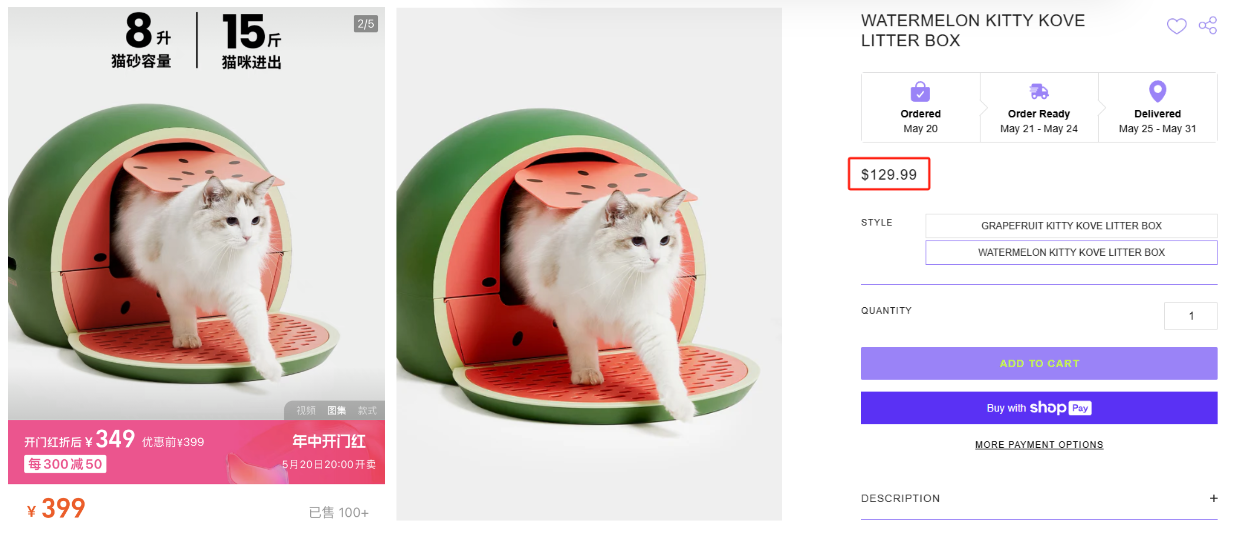This screenshot has height=534, width=1234.
Task: Select Watermelon Kitty Kove Litter Box style
Action: point(1071,253)
